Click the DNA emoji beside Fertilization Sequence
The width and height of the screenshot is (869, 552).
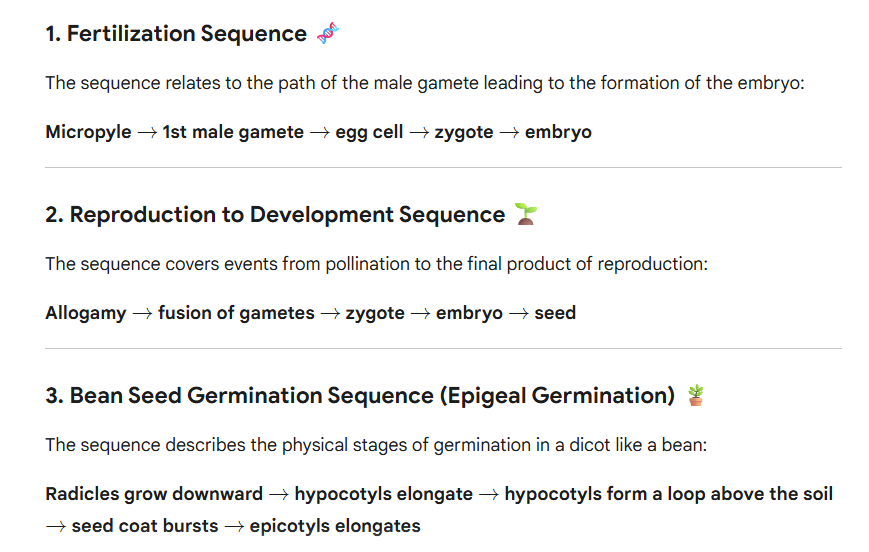pyautogui.click(x=328, y=33)
